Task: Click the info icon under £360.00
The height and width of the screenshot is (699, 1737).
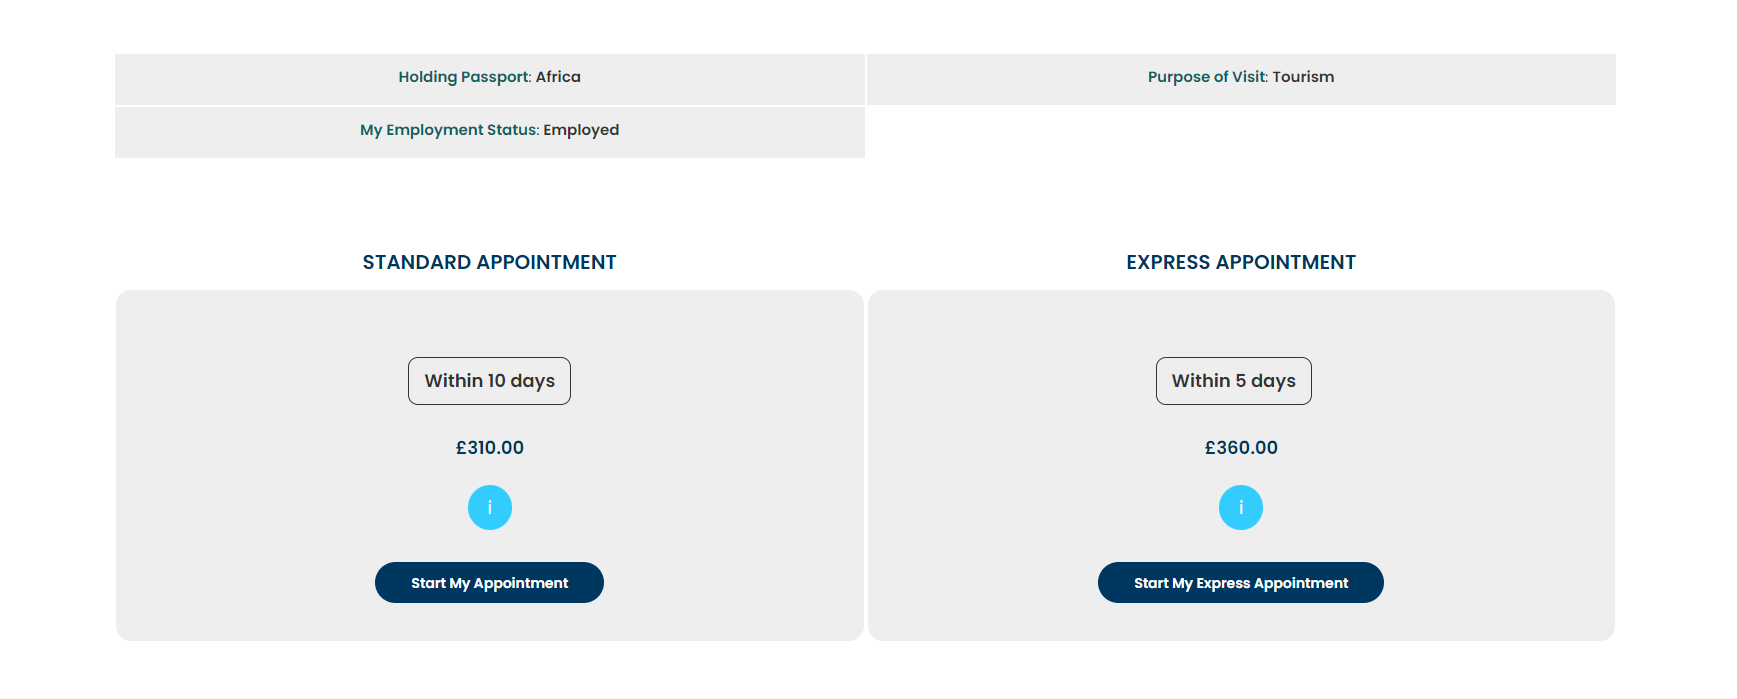Action: (x=1240, y=507)
